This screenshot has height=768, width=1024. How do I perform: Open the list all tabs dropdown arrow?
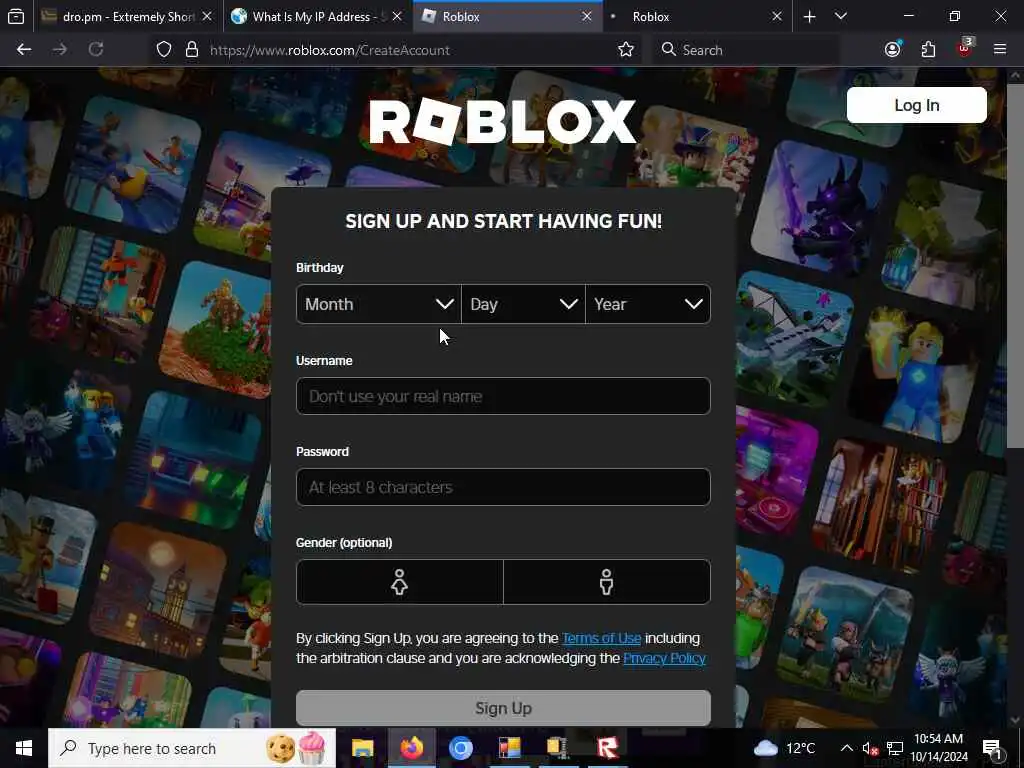point(841,17)
